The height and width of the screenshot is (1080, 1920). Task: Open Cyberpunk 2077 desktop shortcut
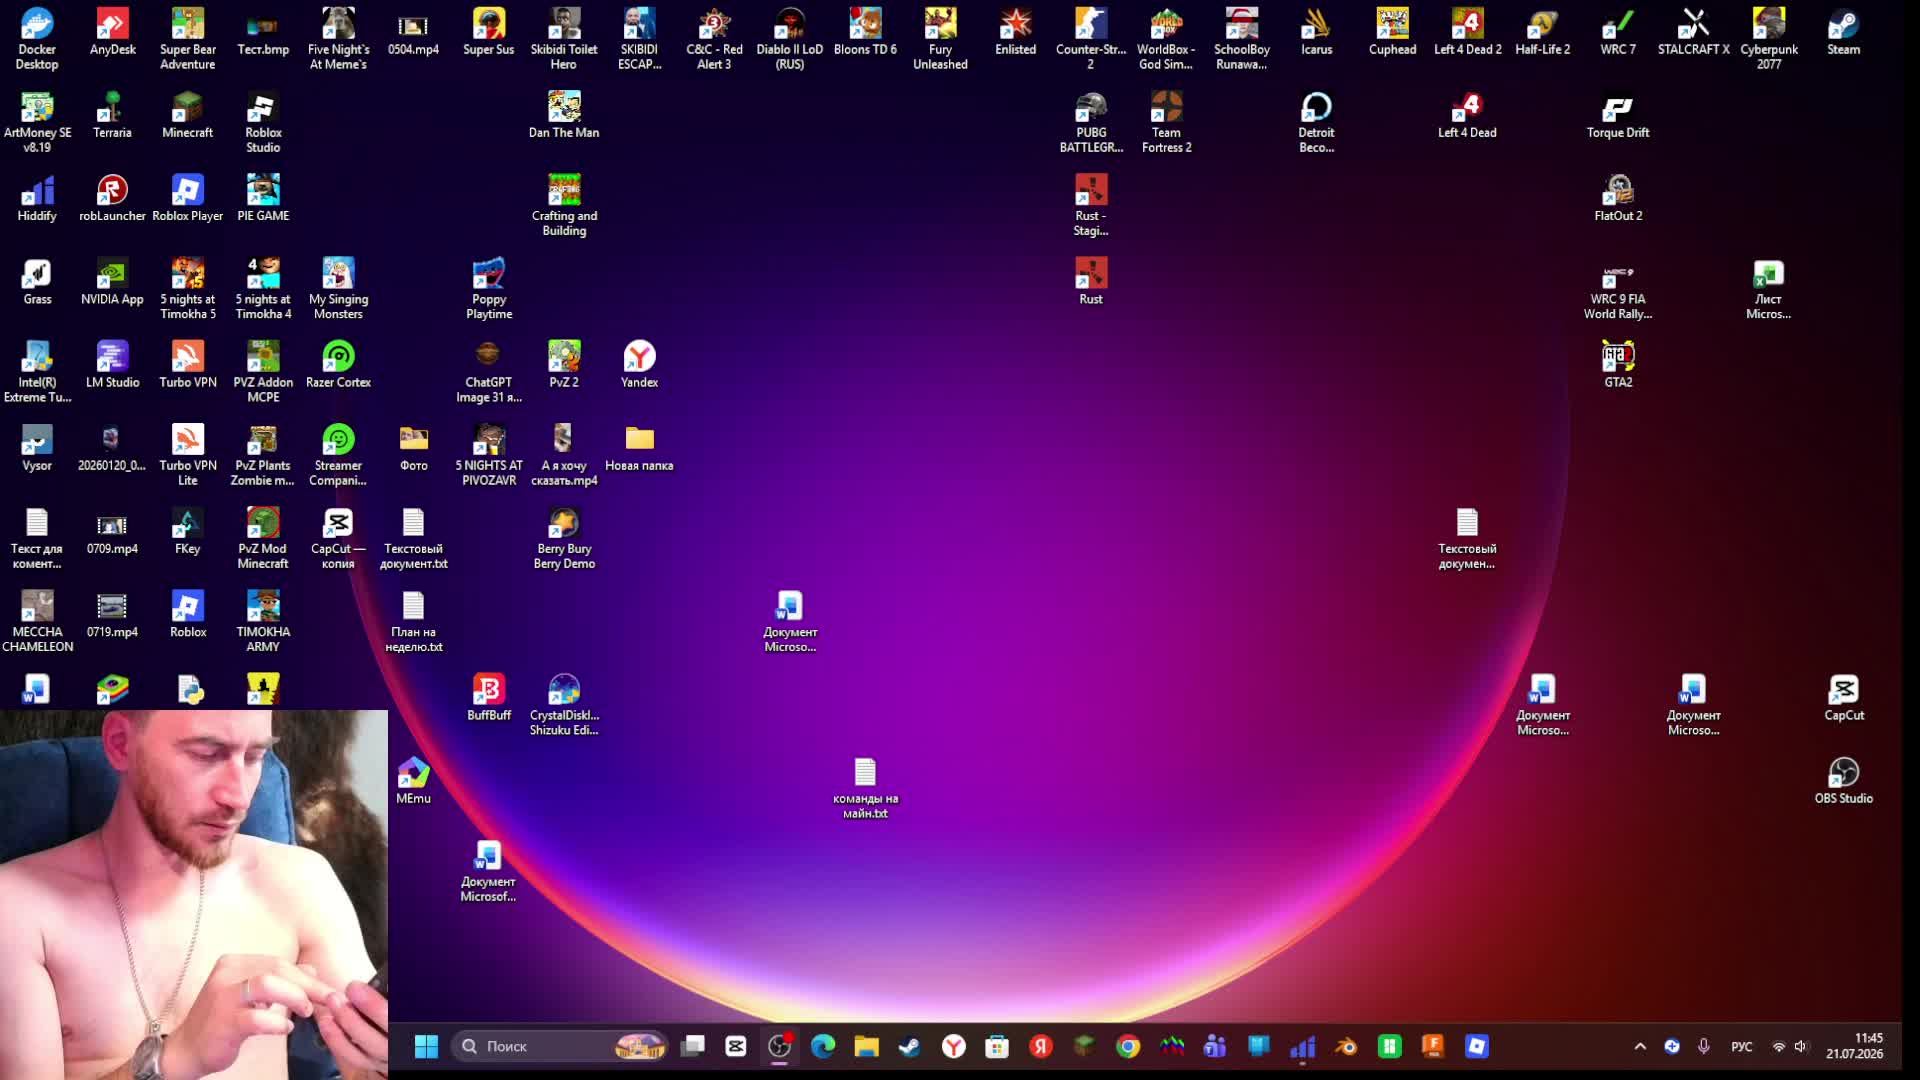[1769, 38]
